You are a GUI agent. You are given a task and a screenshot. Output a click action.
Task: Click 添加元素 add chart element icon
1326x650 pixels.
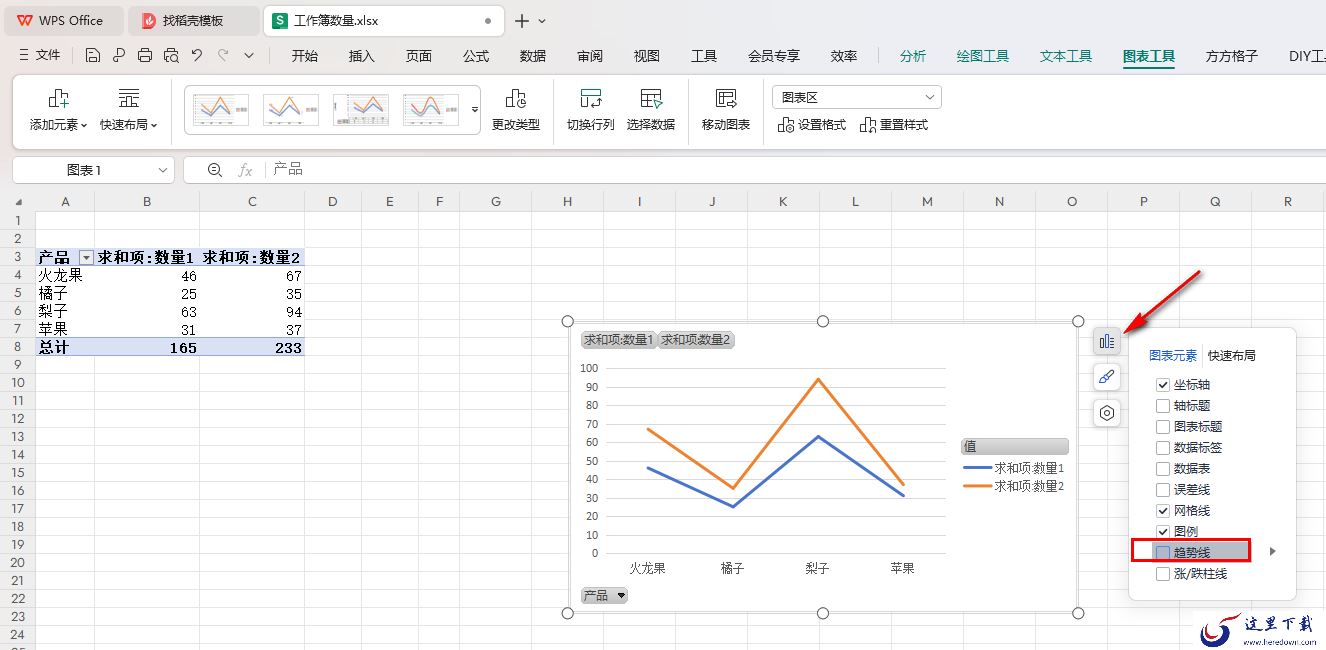tap(59, 99)
